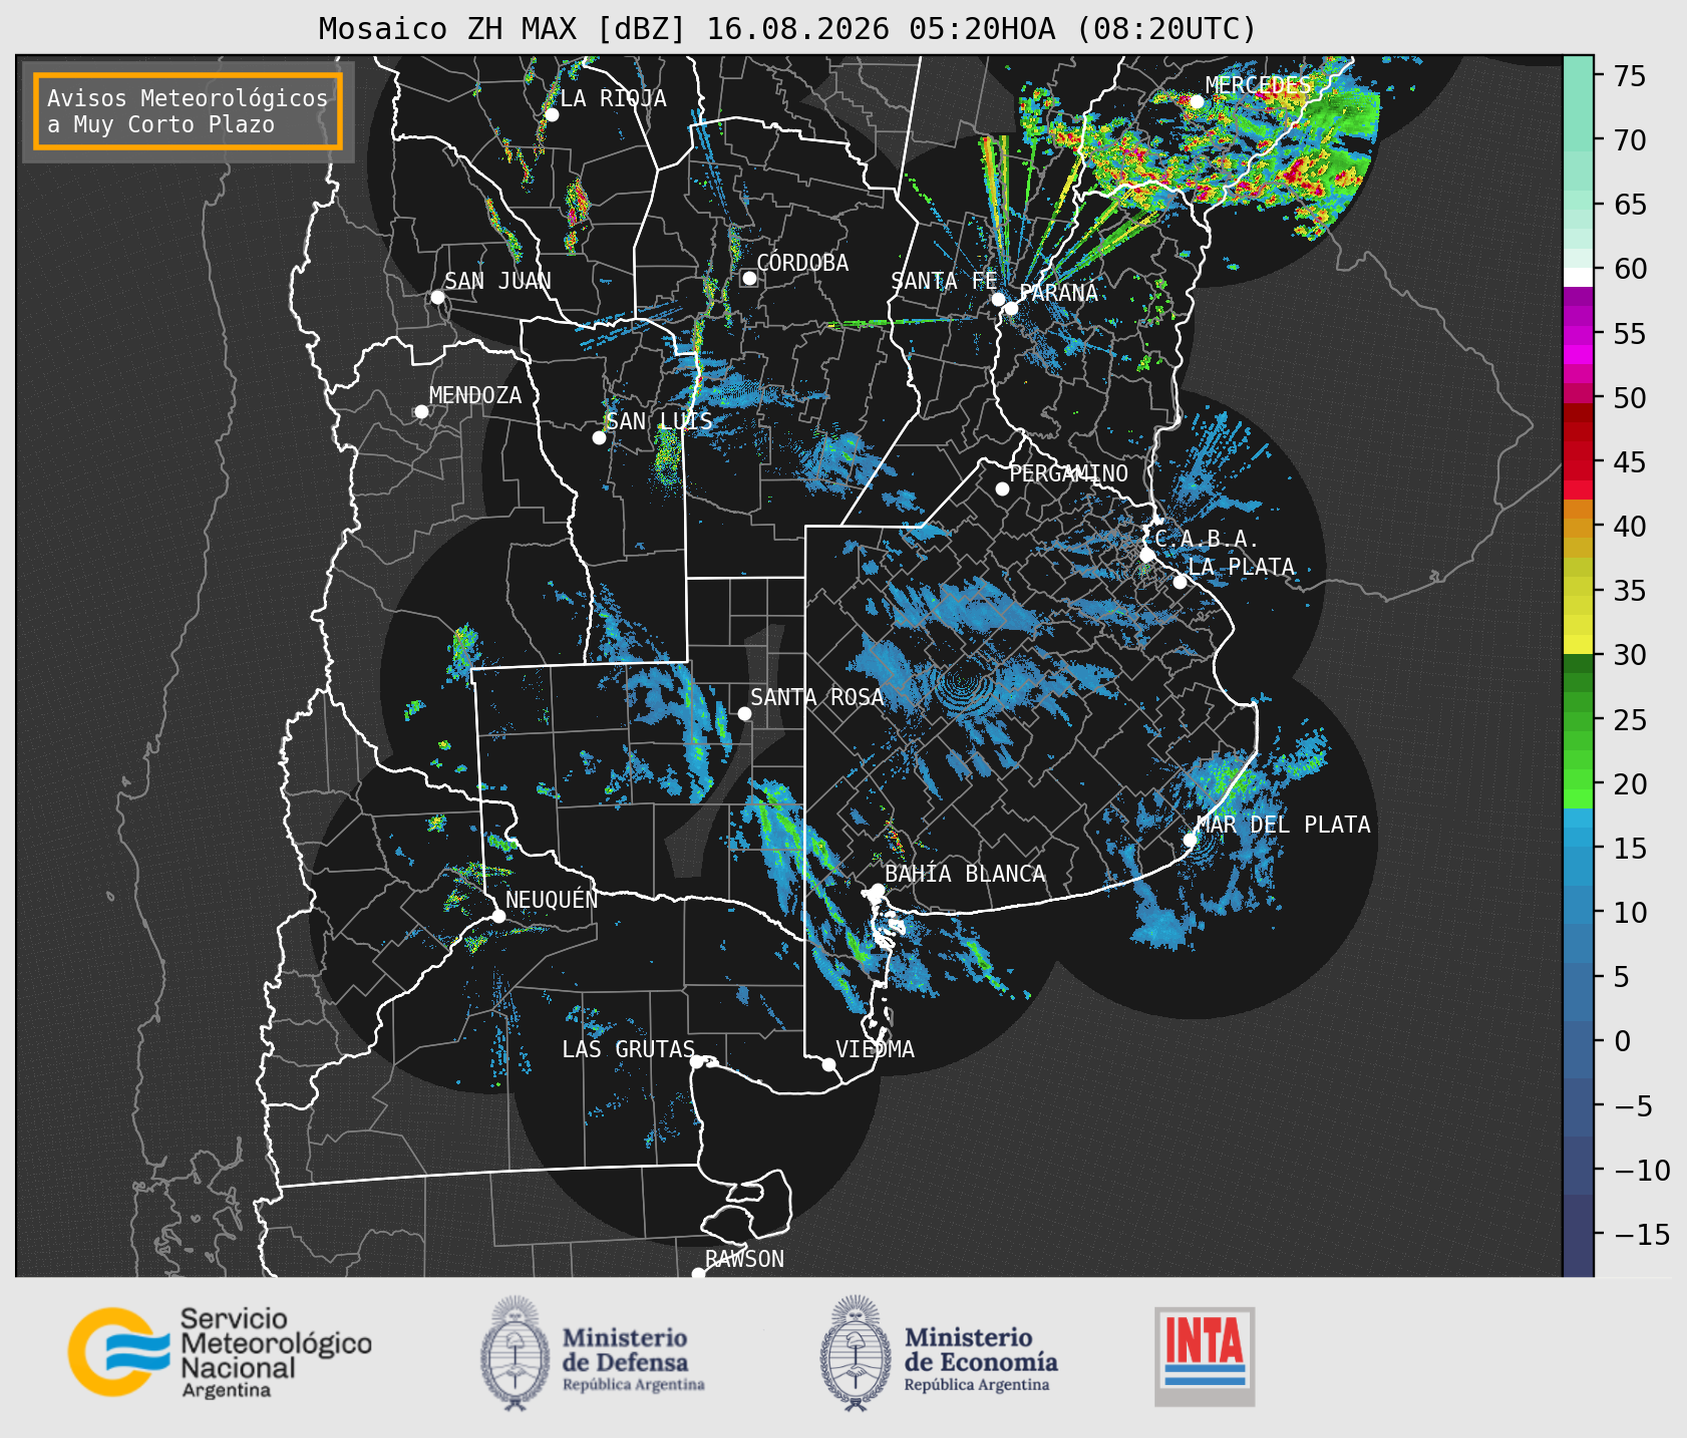Image resolution: width=1687 pixels, height=1438 pixels.
Task: Click the SANTA ROSA city marker
Action: pyautogui.click(x=744, y=713)
